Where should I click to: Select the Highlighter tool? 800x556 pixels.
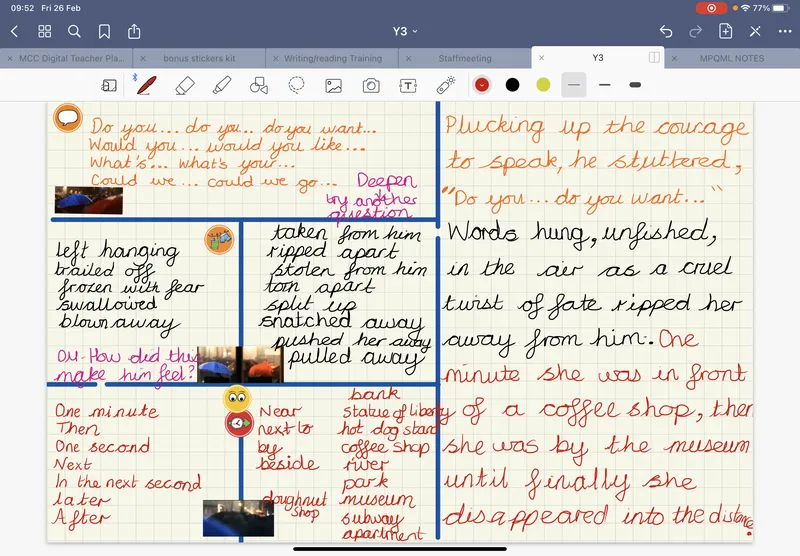pos(221,85)
